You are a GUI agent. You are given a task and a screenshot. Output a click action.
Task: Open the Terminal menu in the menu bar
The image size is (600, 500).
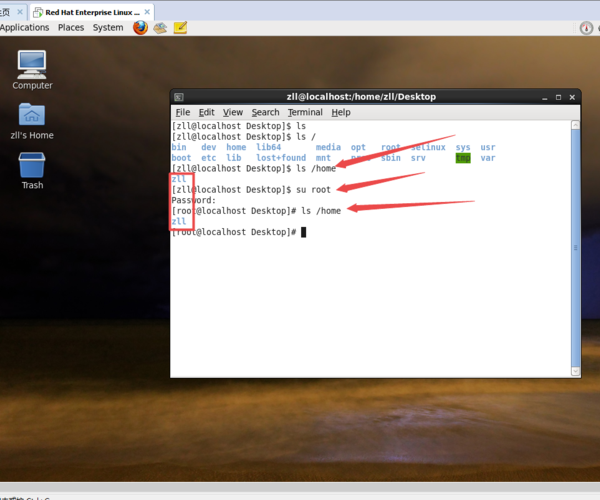tap(305, 112)
